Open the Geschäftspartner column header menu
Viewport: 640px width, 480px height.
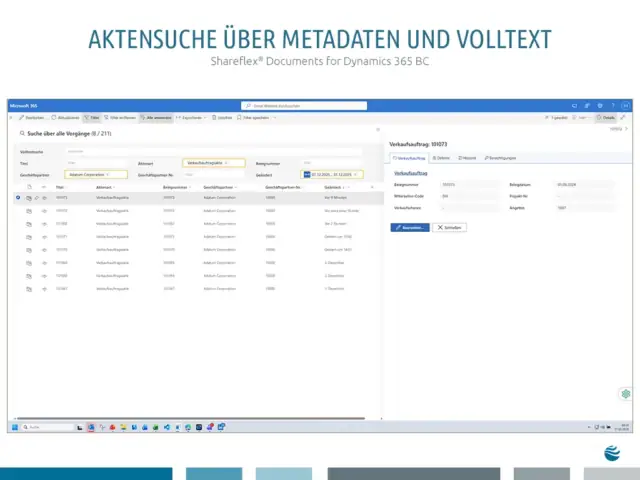point(220,187)
